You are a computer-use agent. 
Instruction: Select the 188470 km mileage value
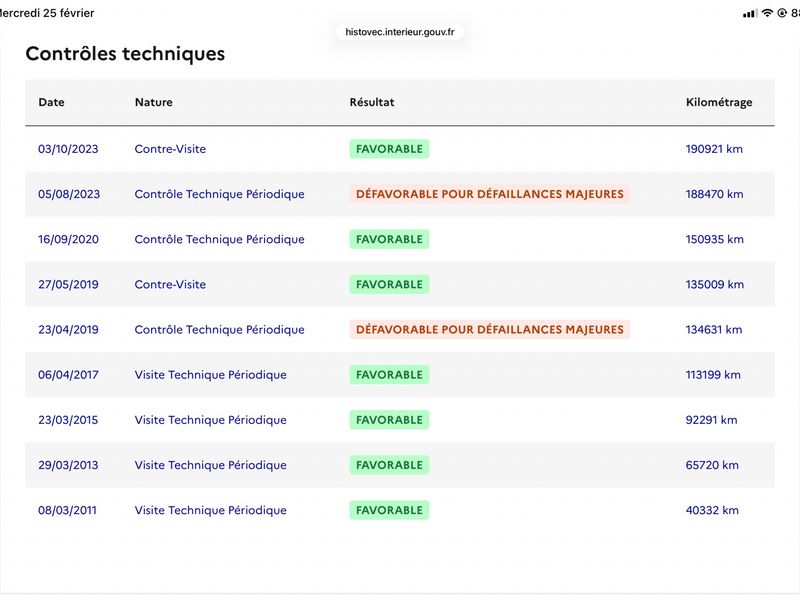pos(714,194)
